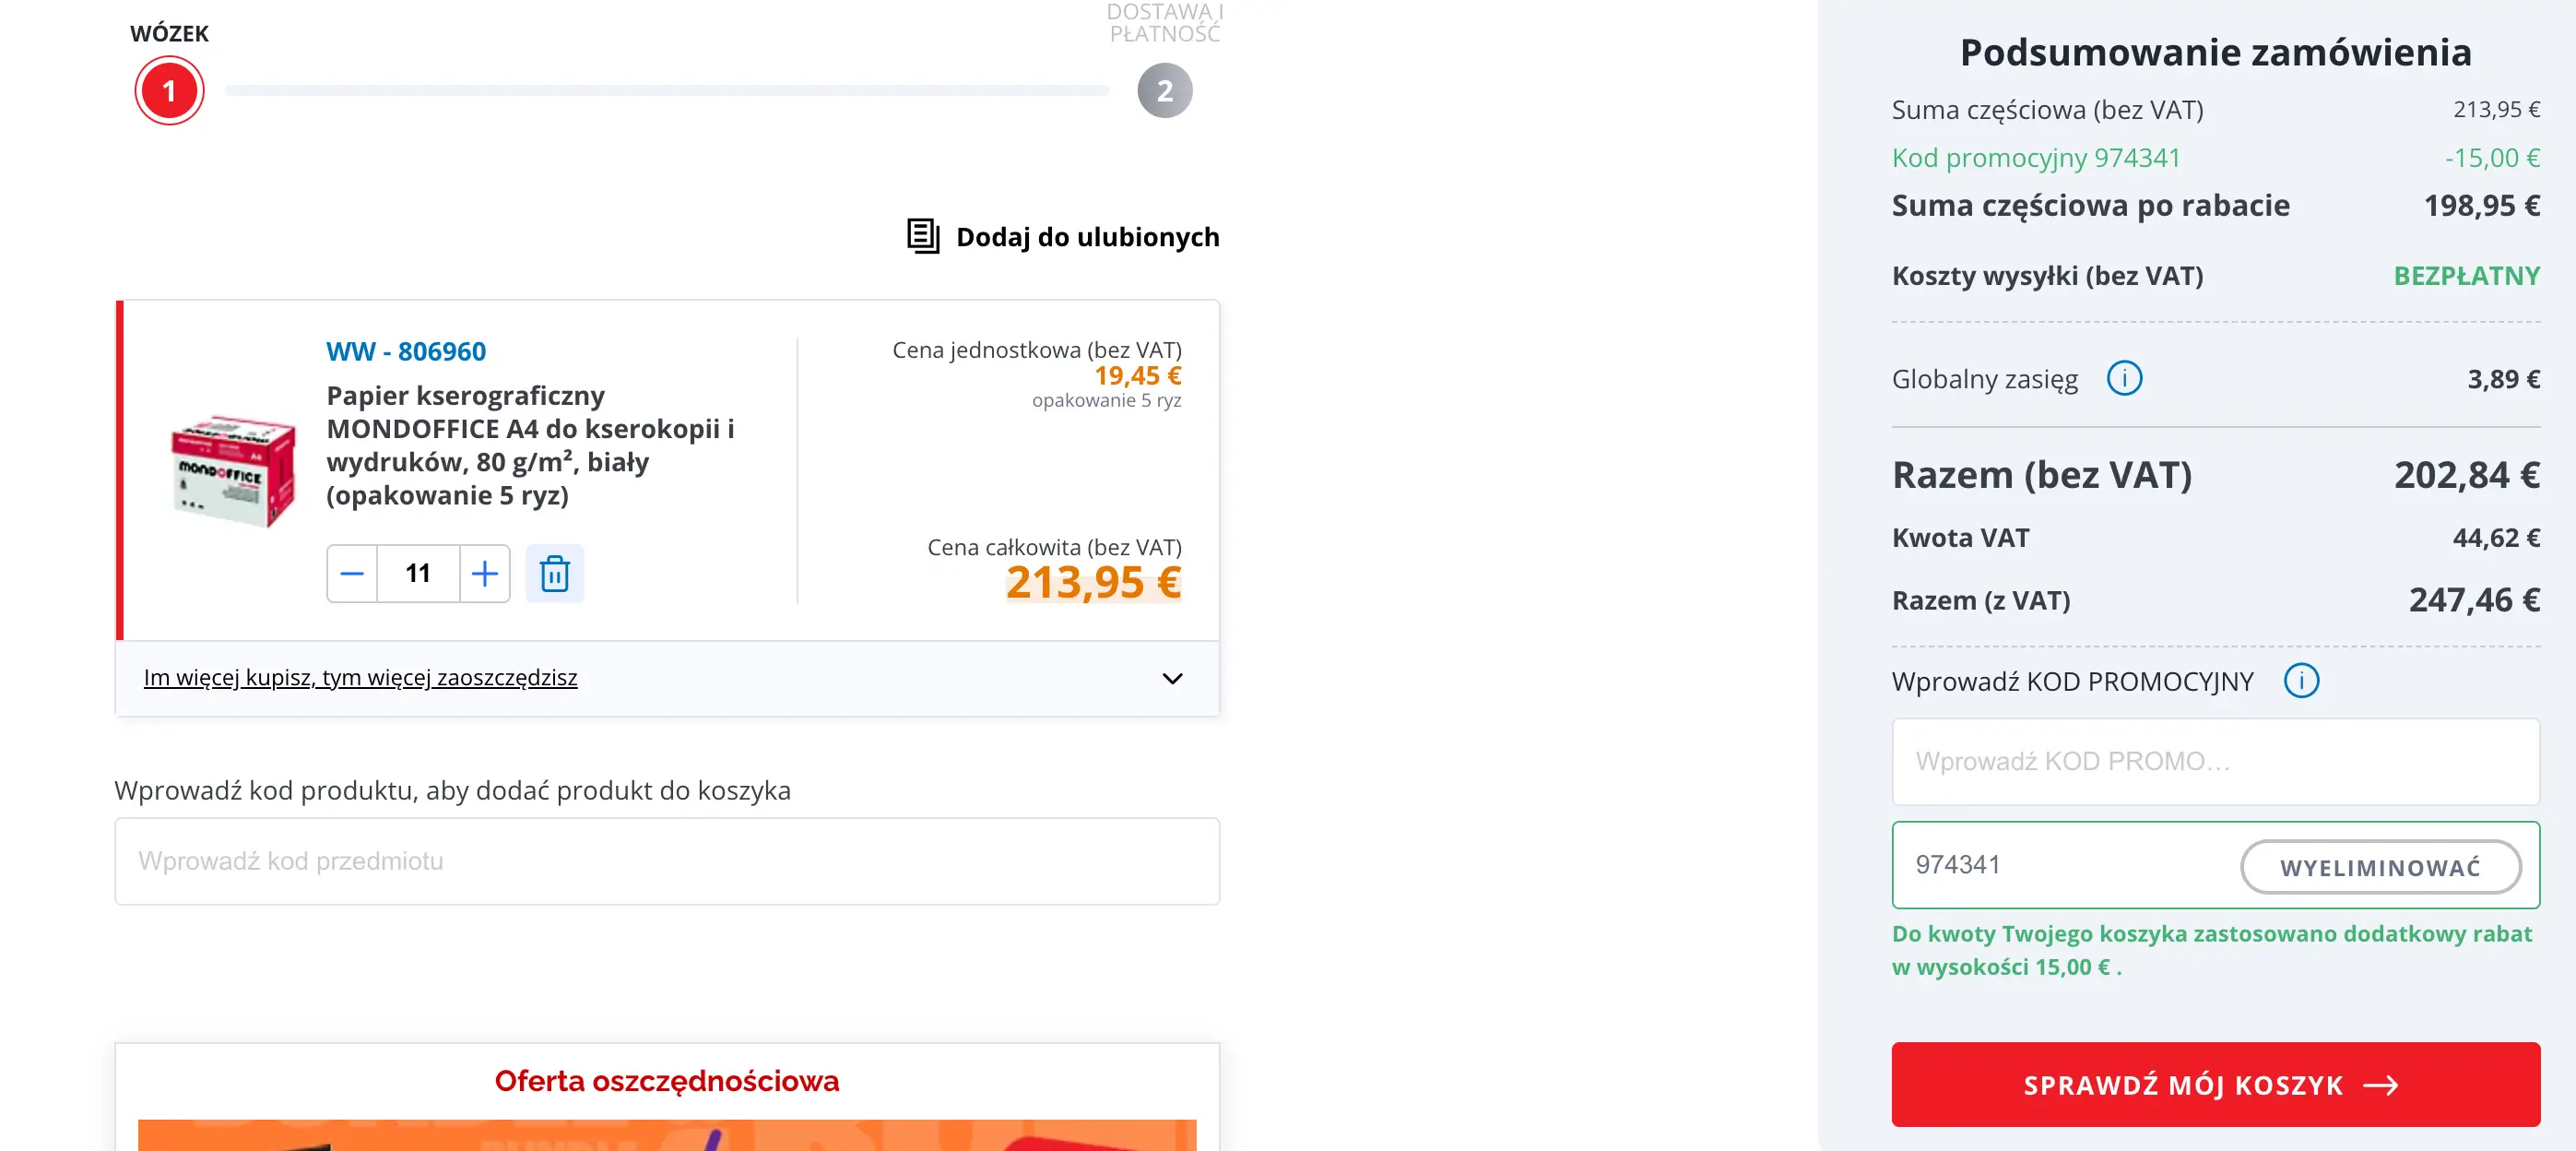Open product link WW - 806960
The width and height of the screenshot is (2576, 1151).
point(405,352)
